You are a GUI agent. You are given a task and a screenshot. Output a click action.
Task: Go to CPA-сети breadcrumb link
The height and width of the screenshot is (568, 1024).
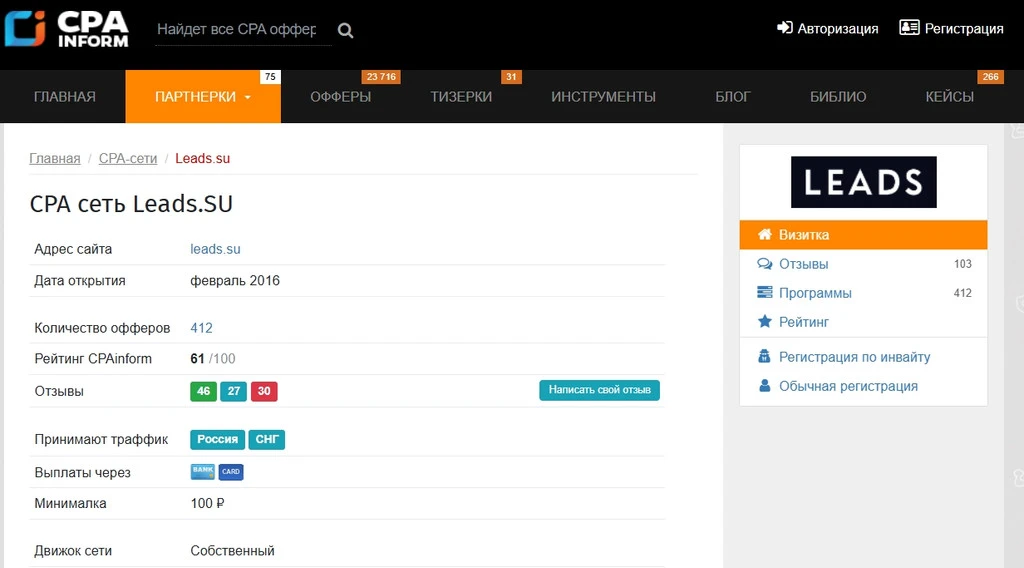coord(128,159)
